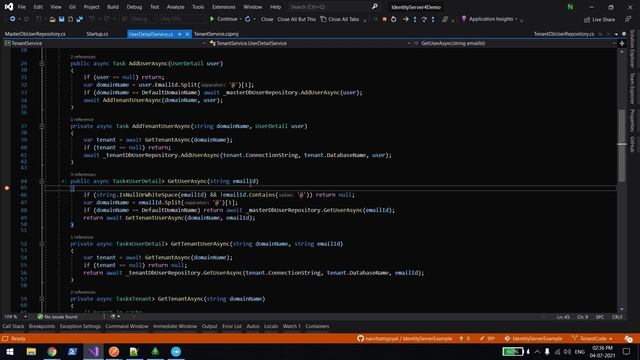Open the File menu

[22, 7]
